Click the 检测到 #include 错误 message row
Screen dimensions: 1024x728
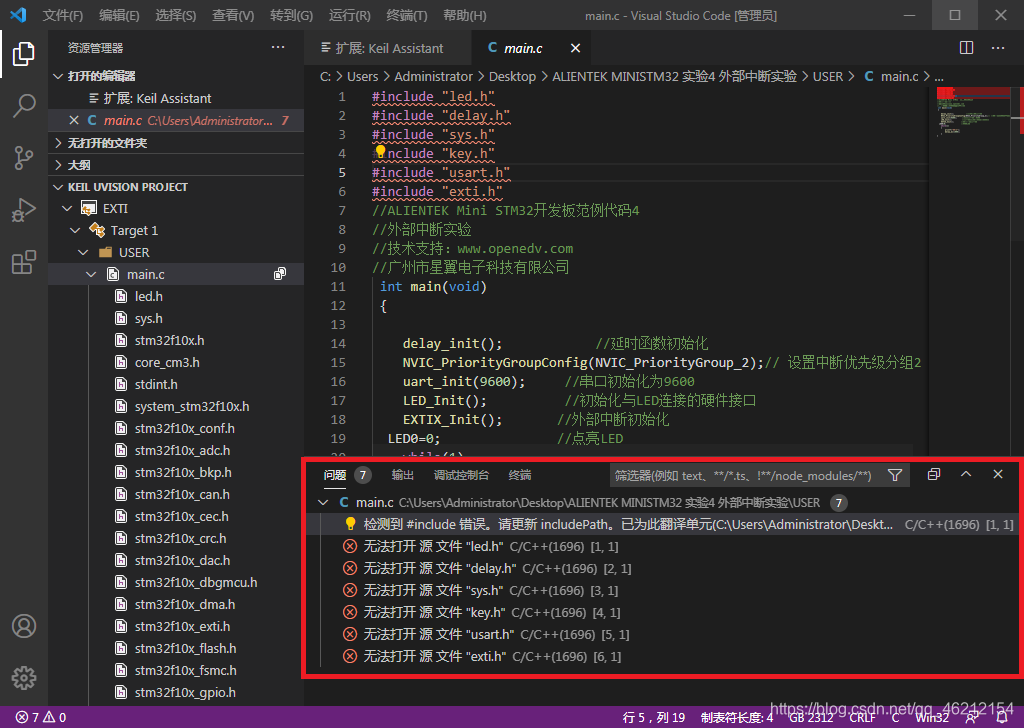click(661, 524)
